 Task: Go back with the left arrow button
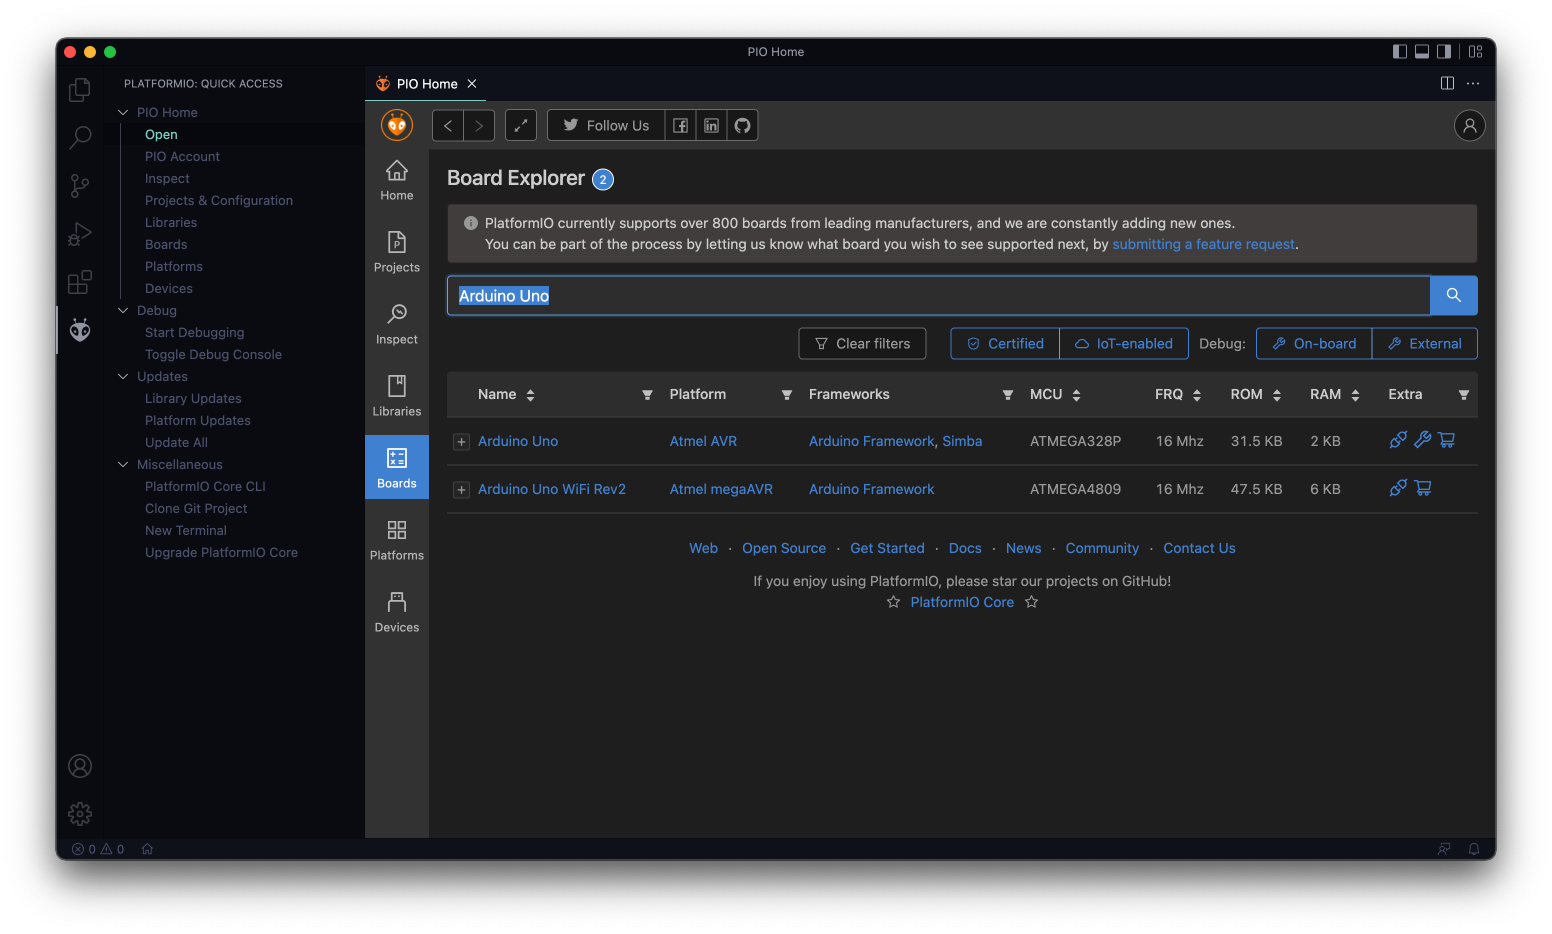click(x=448, y=125)
